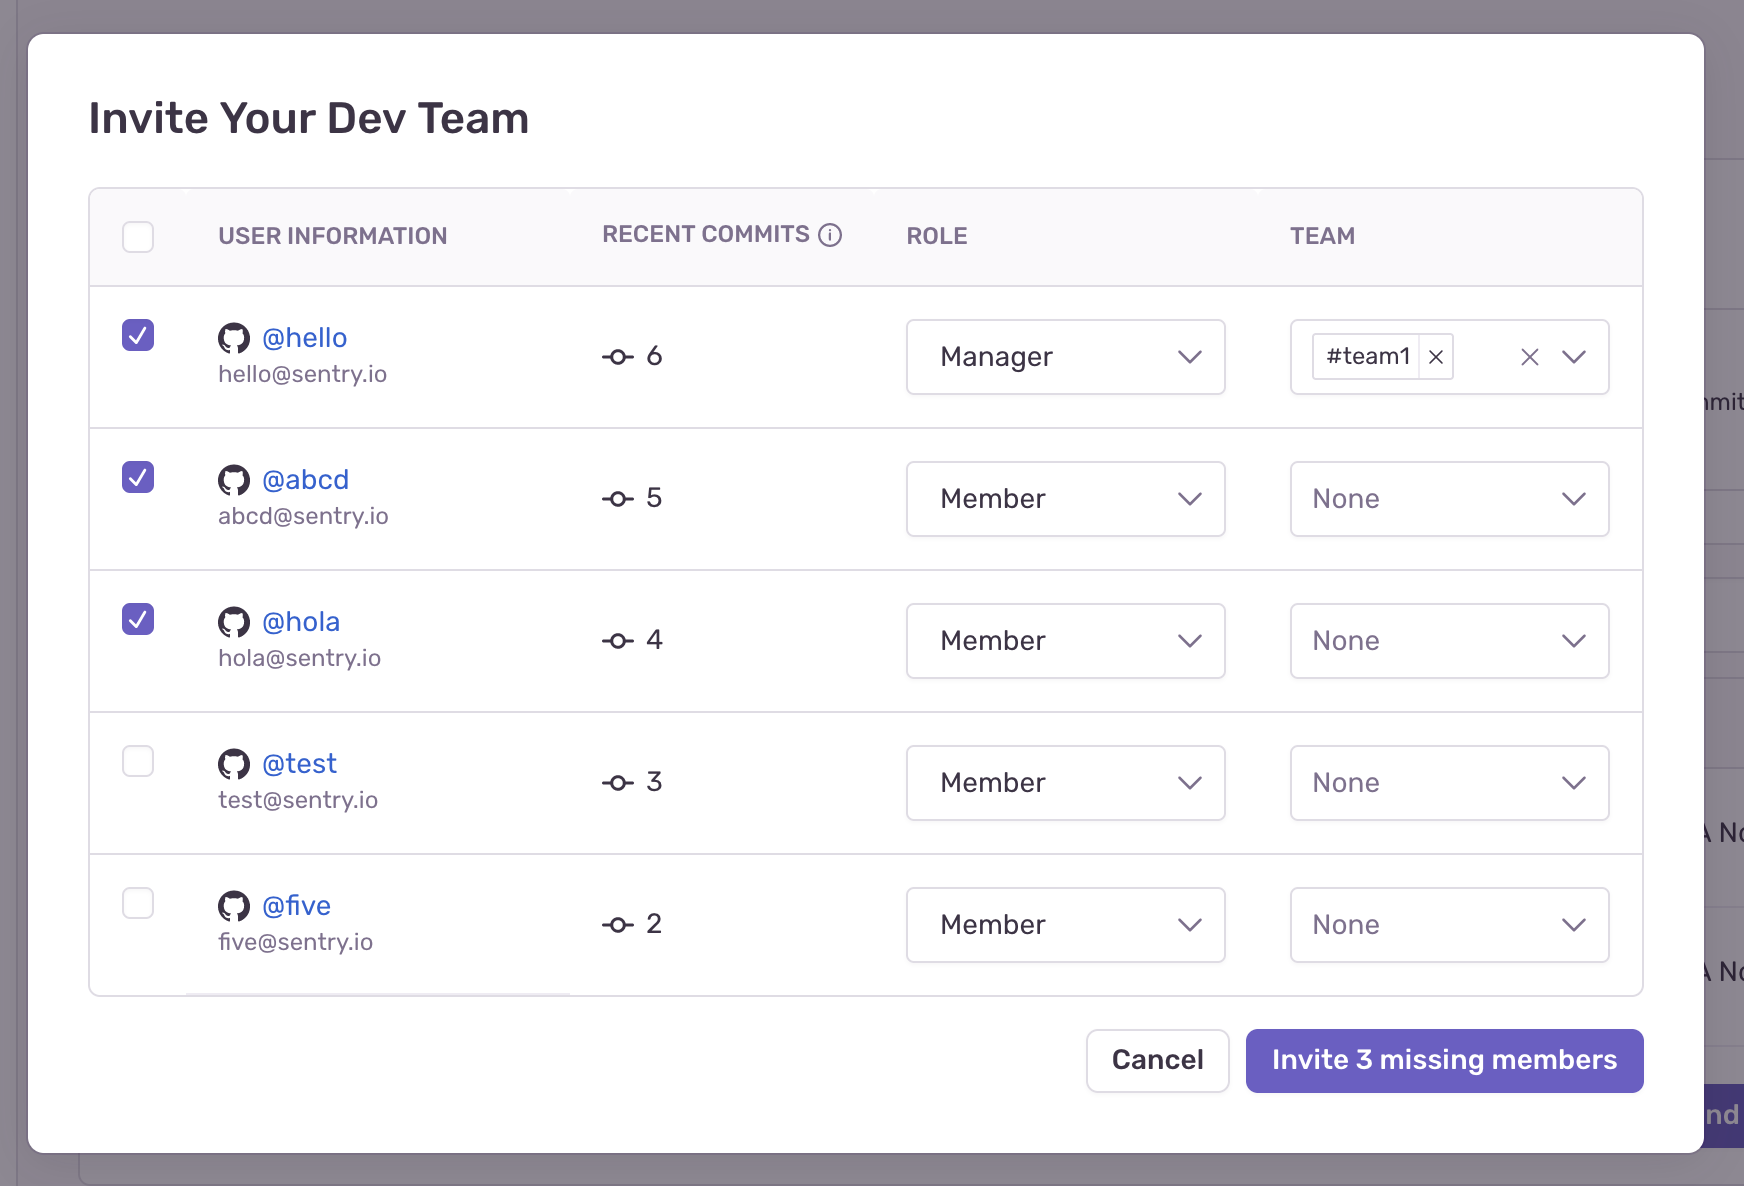Uncheck the checkbox for @hello
The height and width of the screenshot is (1186, 1744).
[138, 336]
